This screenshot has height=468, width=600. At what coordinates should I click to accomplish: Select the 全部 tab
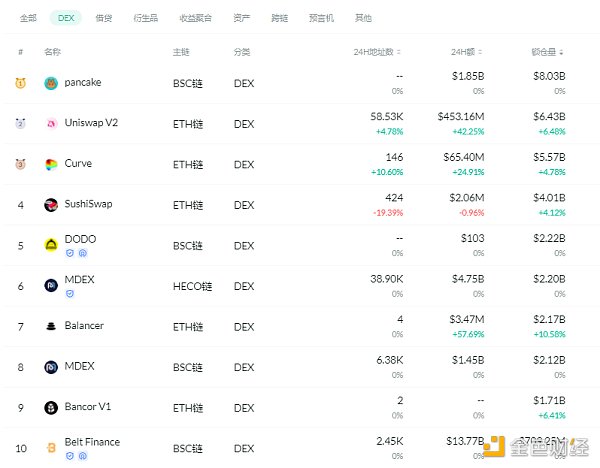click(x=28, y=18)
